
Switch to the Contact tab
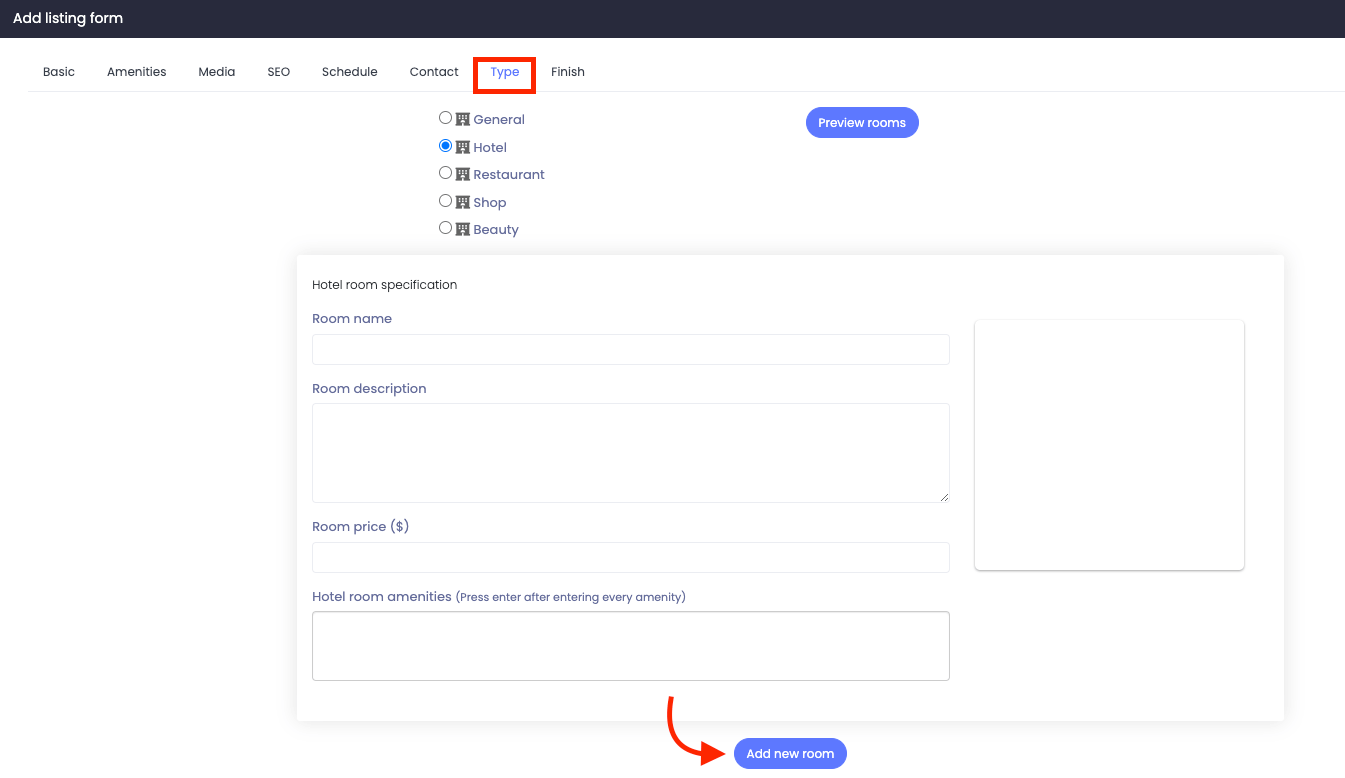pos(434,72)
